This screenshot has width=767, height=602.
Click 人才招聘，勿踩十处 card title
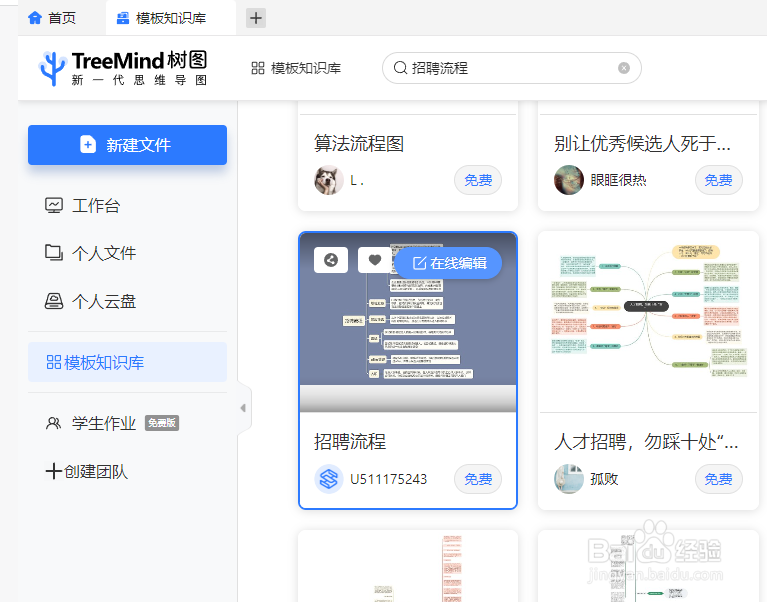tap(646, 442)
